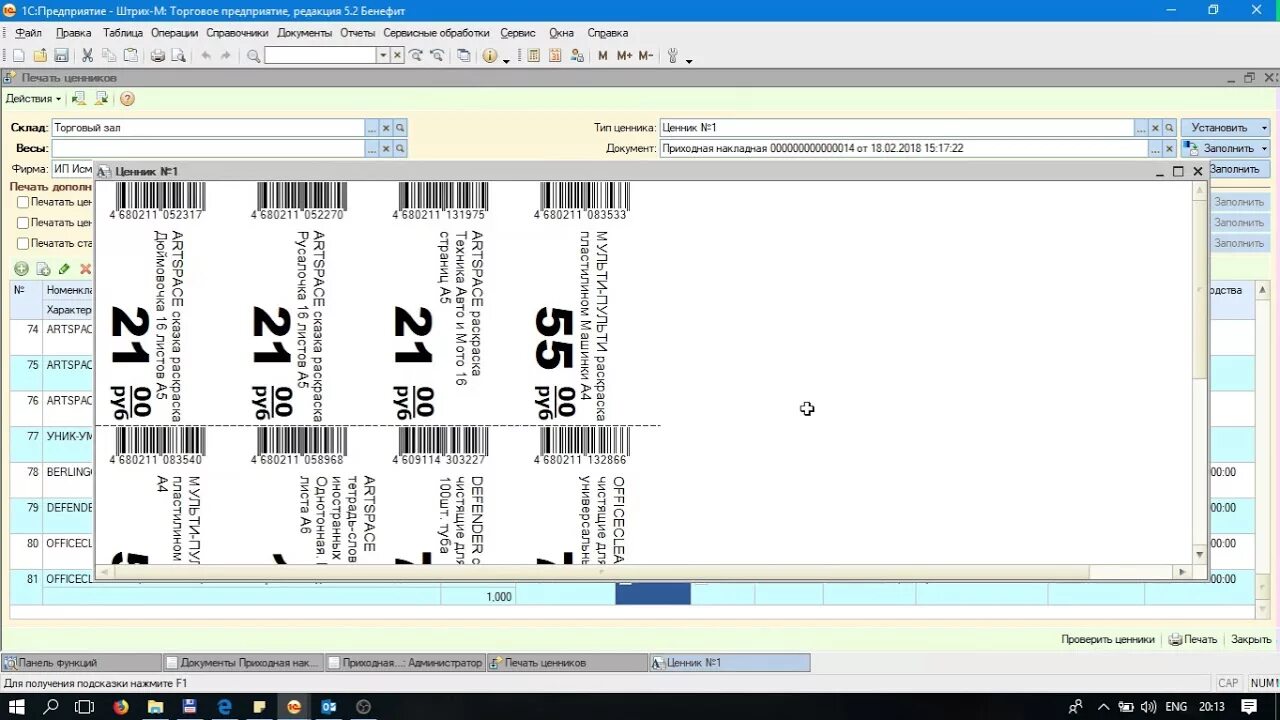The image size is (1280, 720).
Task: Click the toolbar search input field
Action: [320, 56]
